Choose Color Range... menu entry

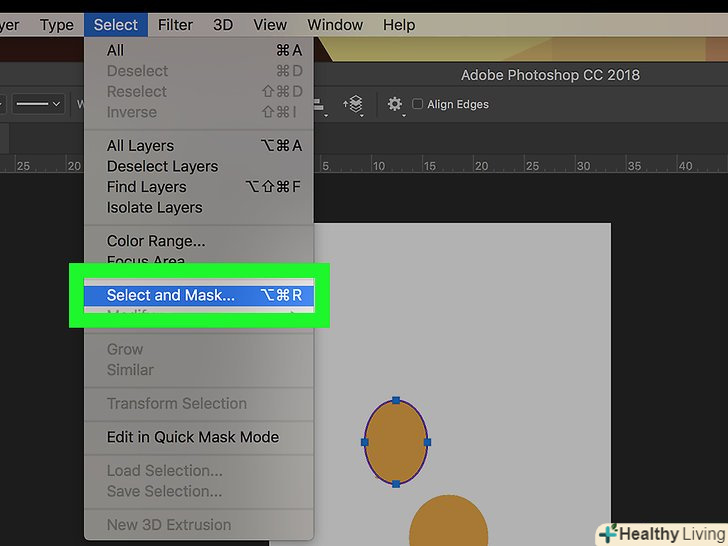coord(199,241)
